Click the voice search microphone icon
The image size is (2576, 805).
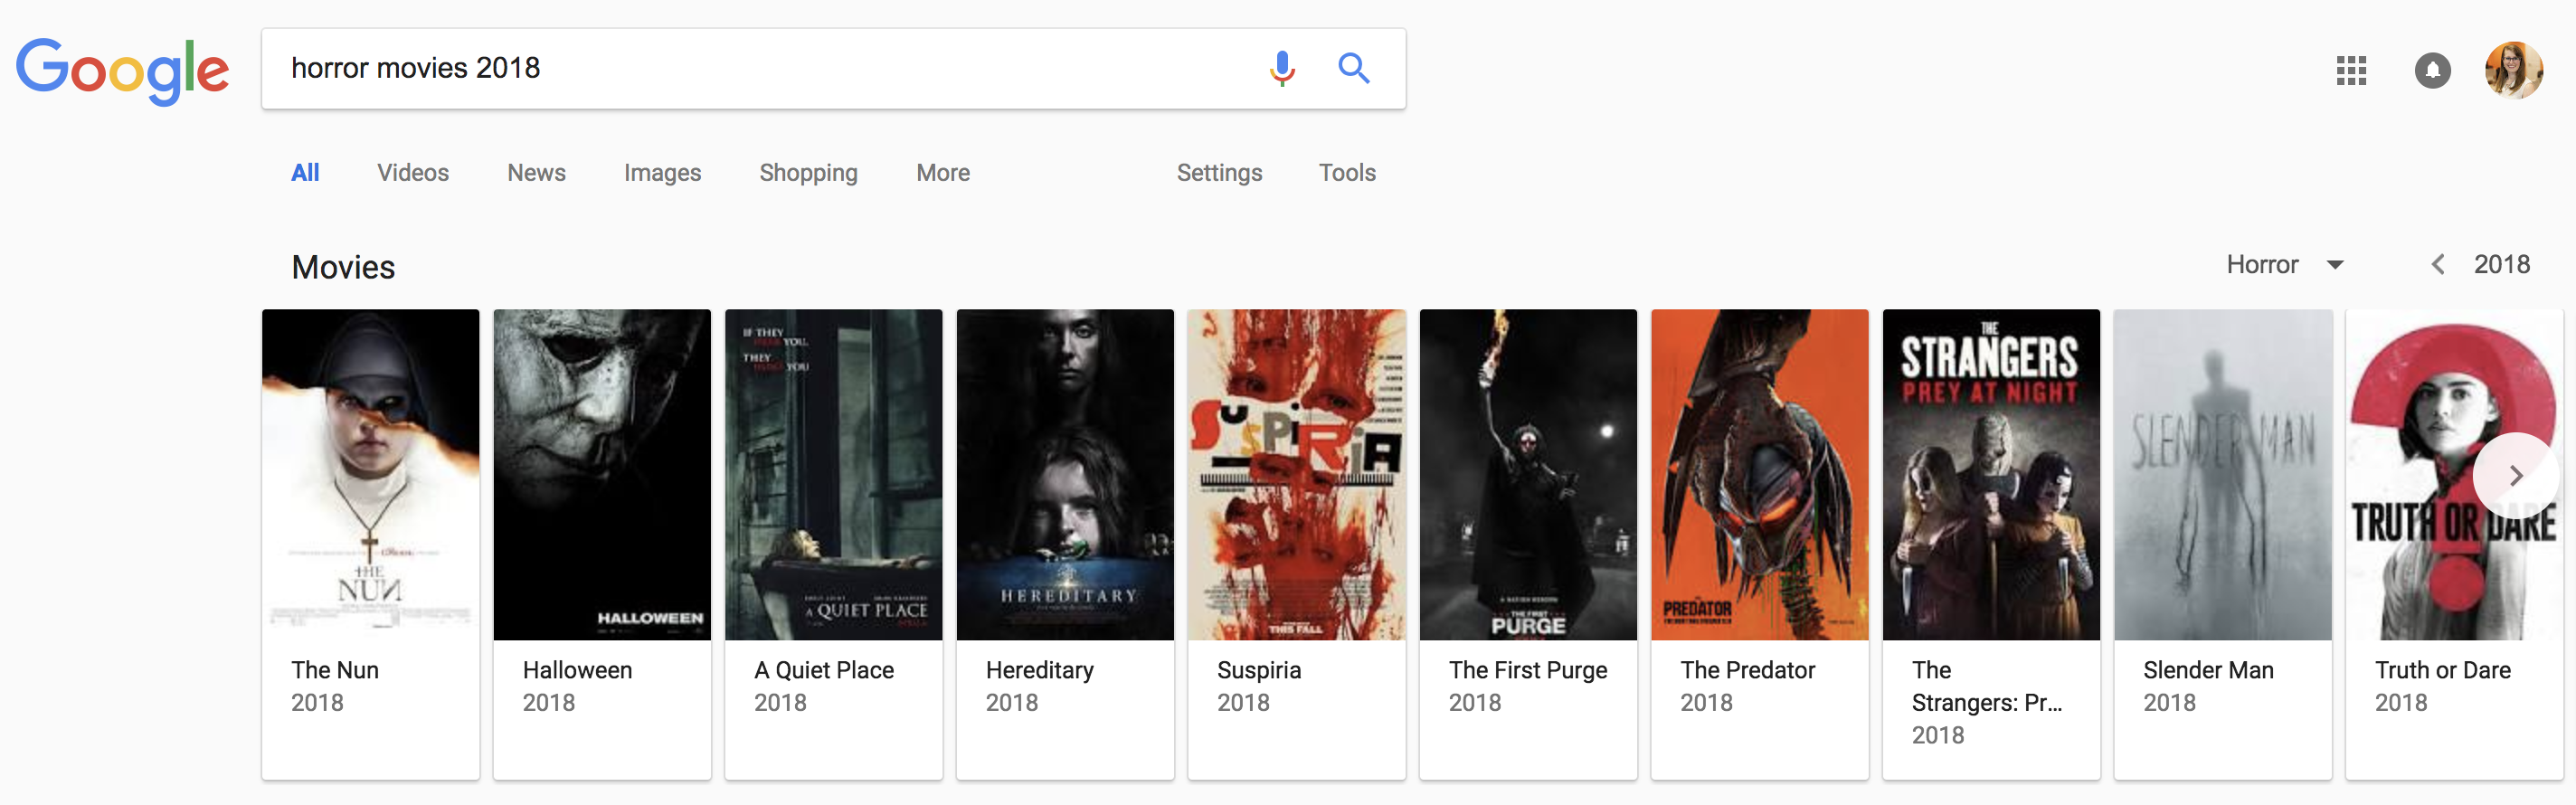(x=1282, y=68)
